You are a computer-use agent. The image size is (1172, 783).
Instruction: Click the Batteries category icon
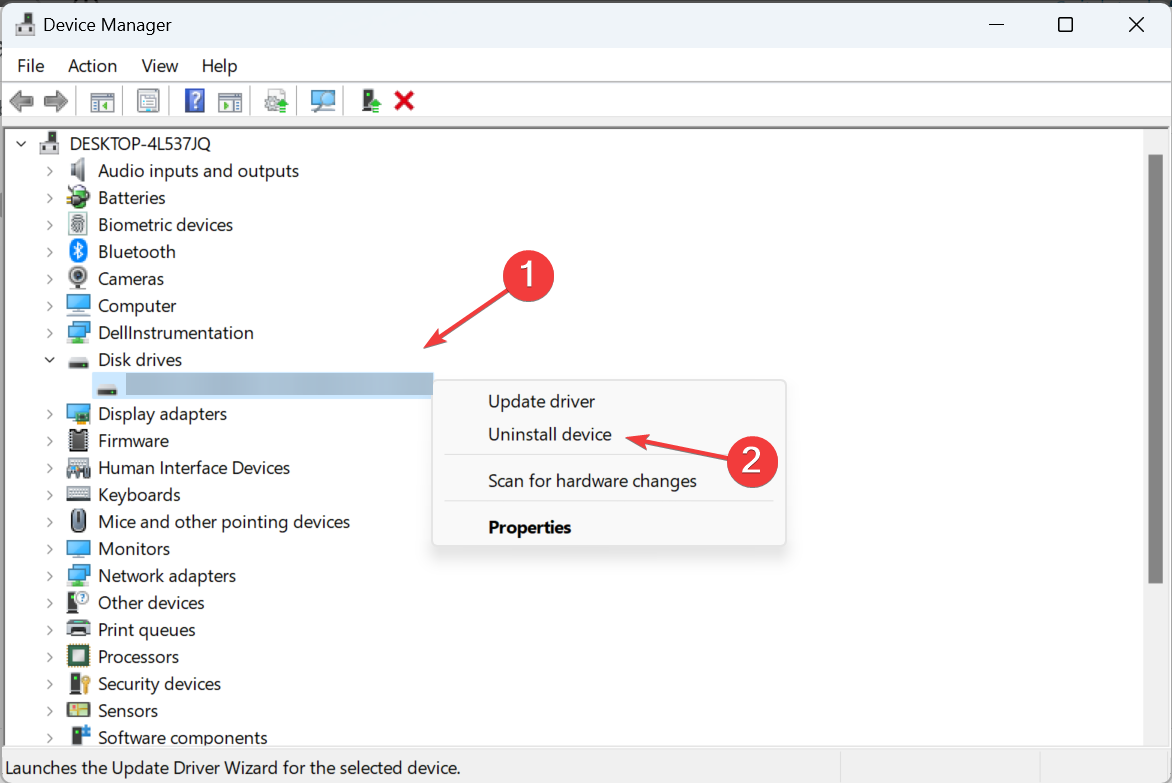coord(78,197)
